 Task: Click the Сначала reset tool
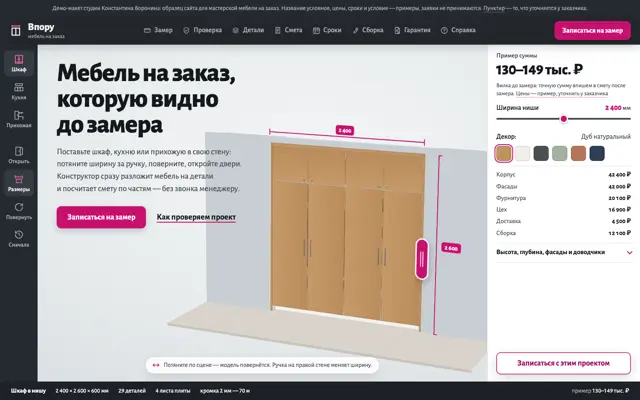click(19, 239)
